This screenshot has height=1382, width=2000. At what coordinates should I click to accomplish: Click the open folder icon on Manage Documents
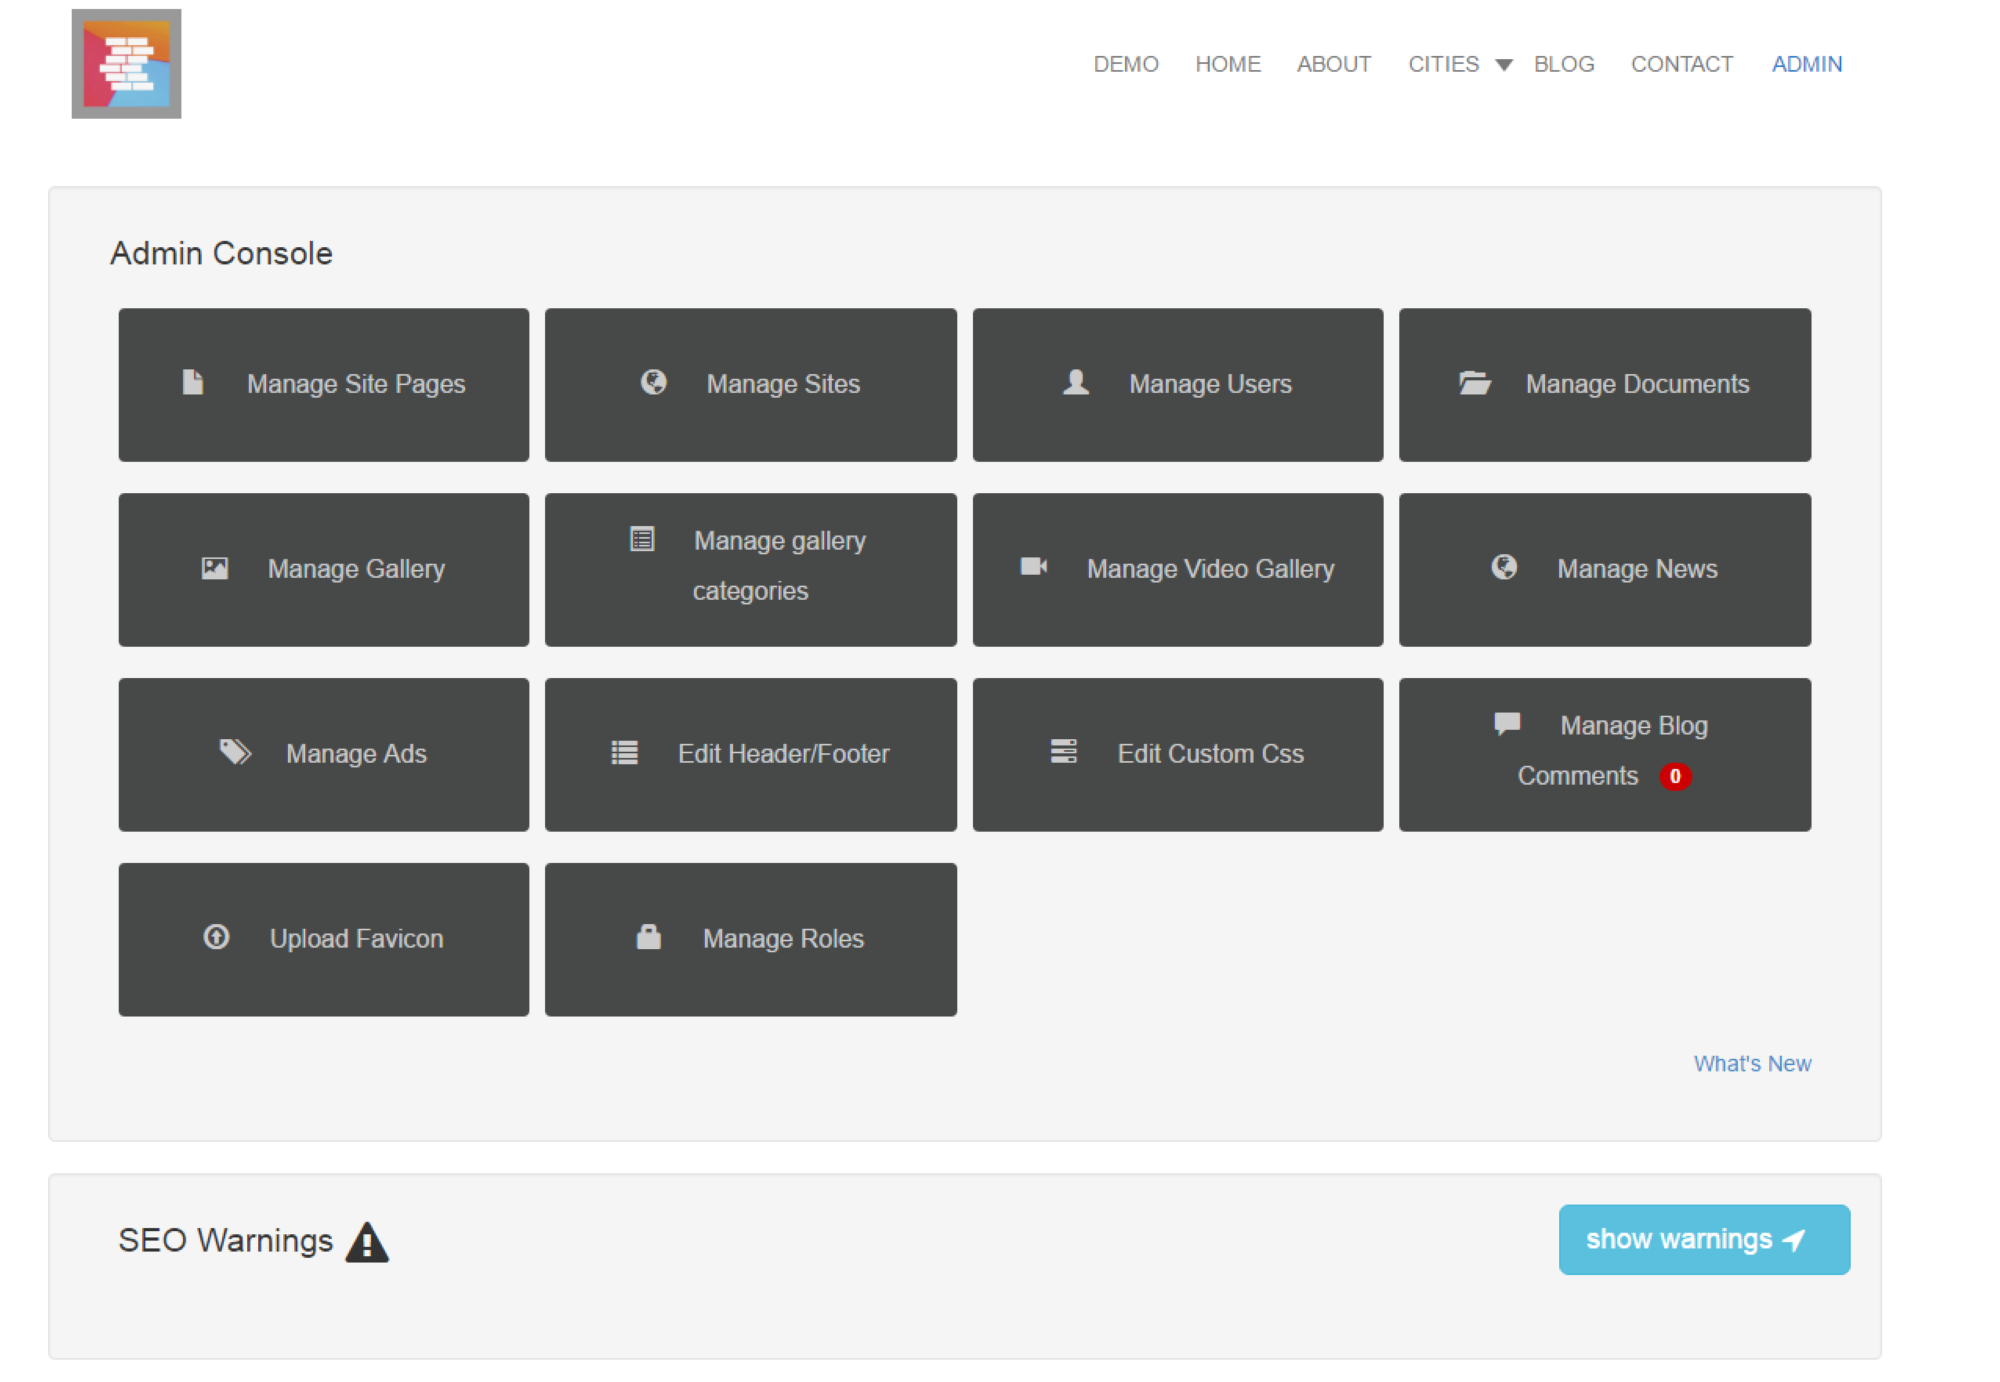pyautogui.click(x=1474, y=383)
